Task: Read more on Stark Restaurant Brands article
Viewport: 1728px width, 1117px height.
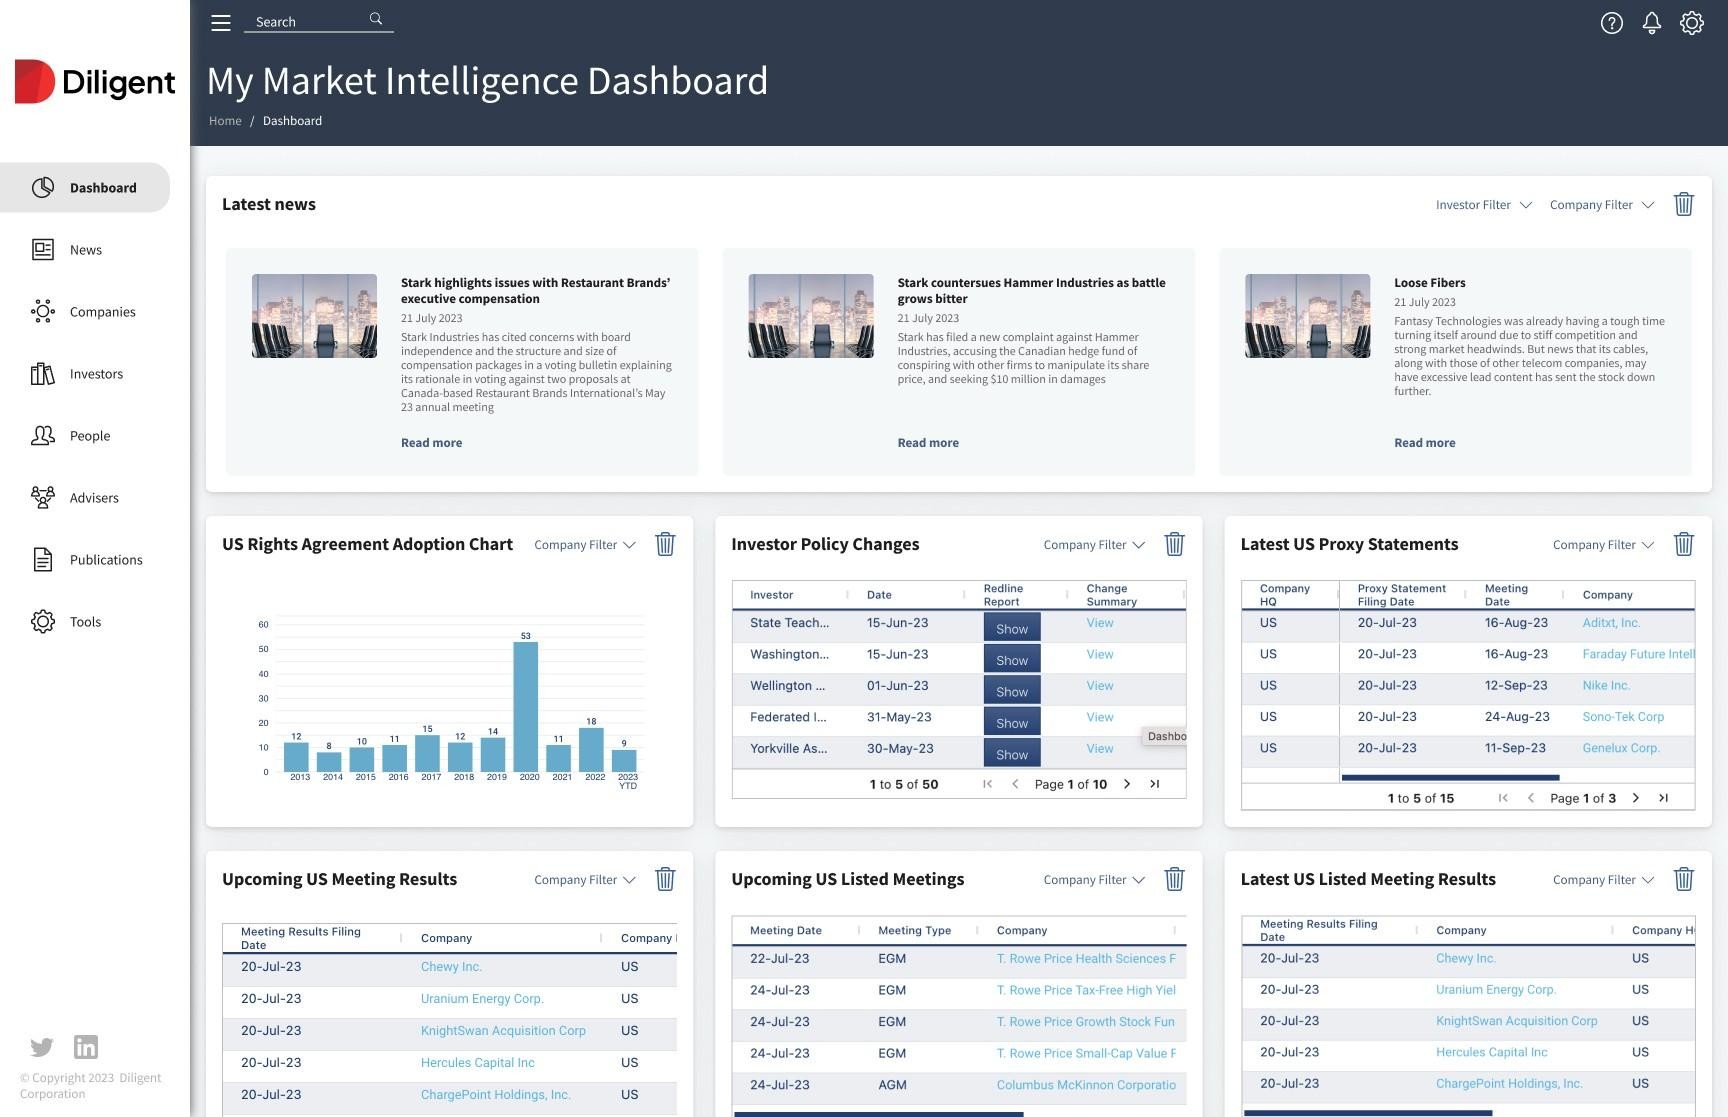Action: tap(432, 443)
